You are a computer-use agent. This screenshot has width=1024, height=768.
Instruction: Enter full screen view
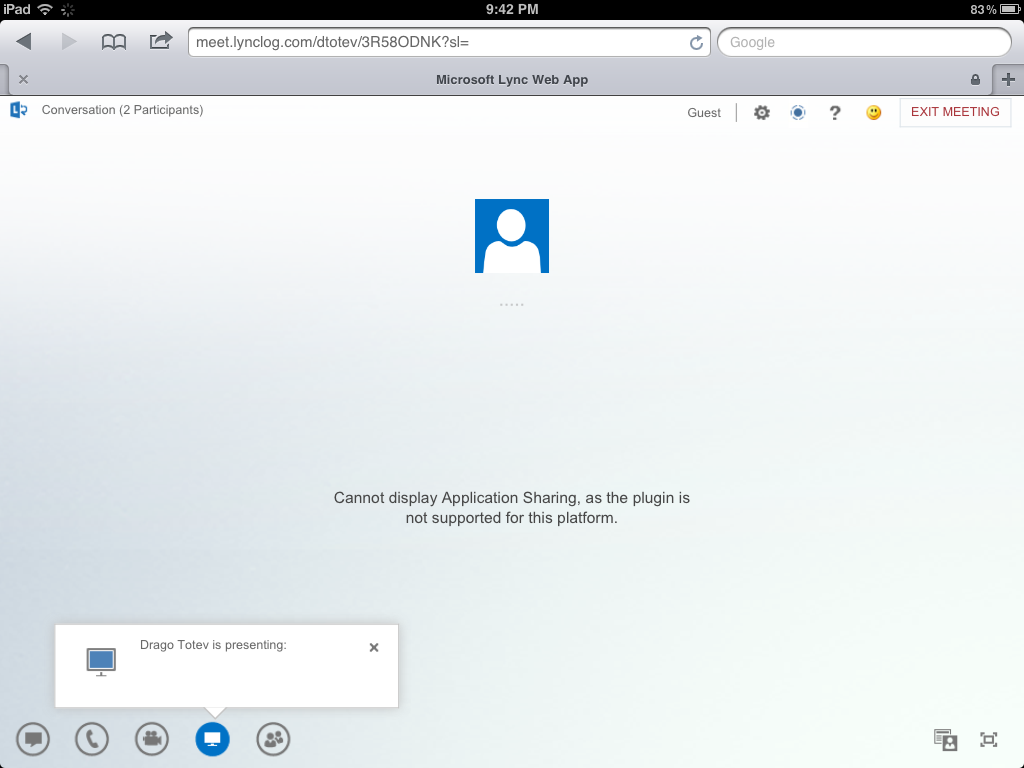(988, 739)
